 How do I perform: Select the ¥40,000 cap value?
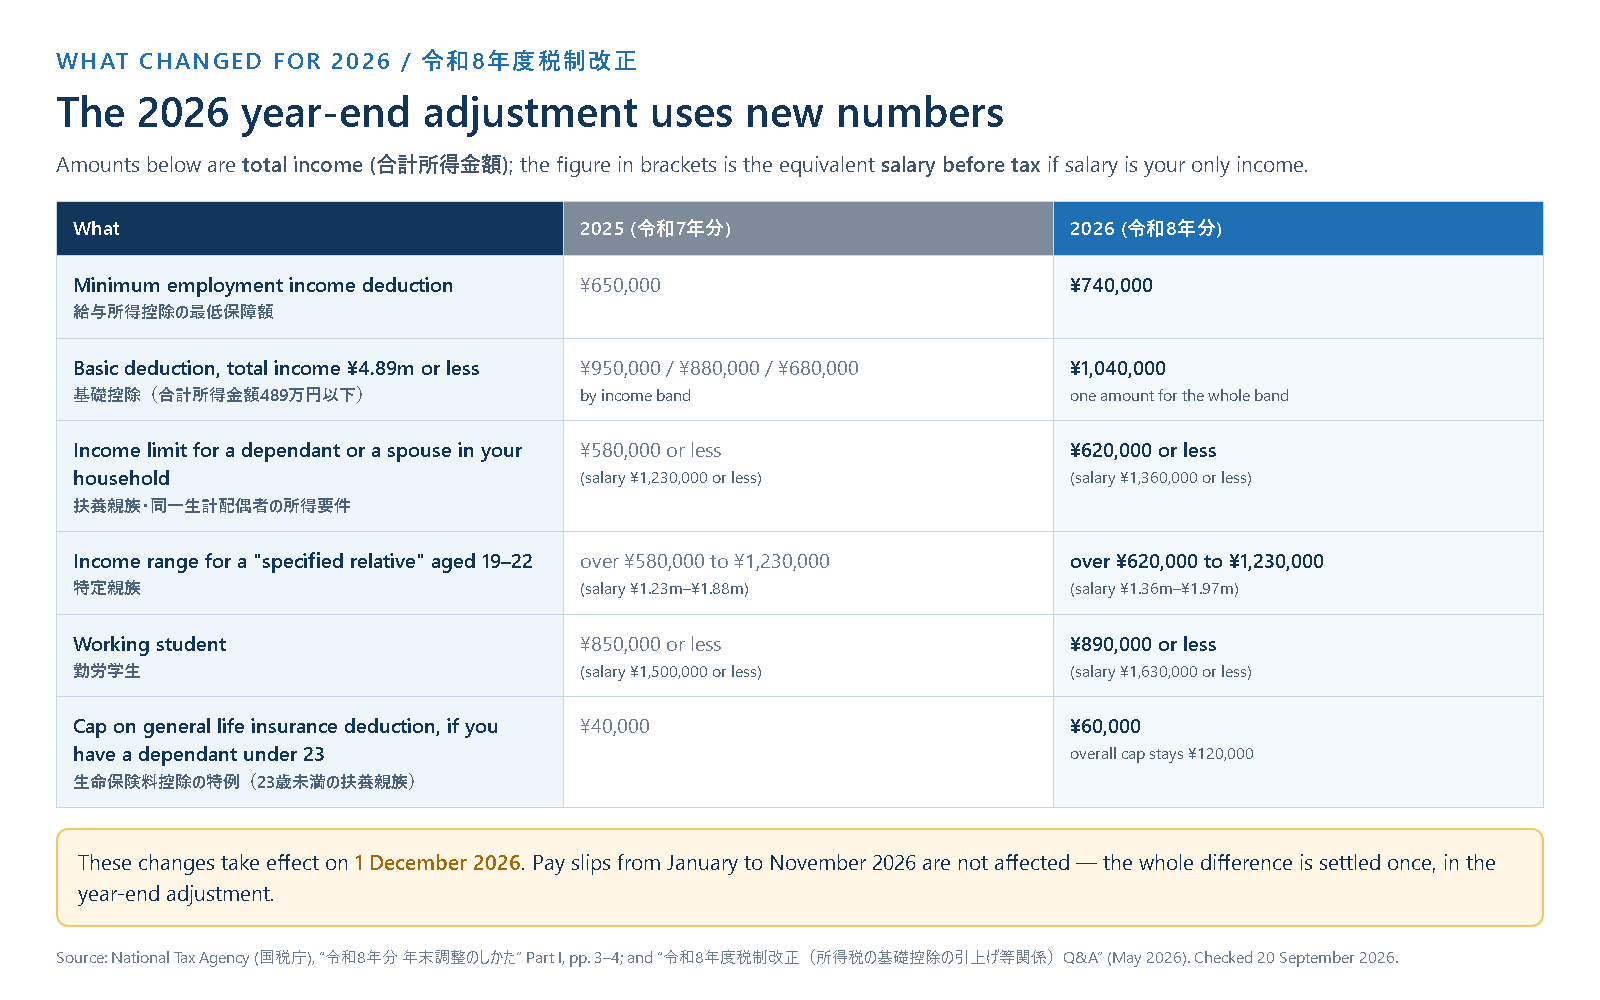(615, 726)
